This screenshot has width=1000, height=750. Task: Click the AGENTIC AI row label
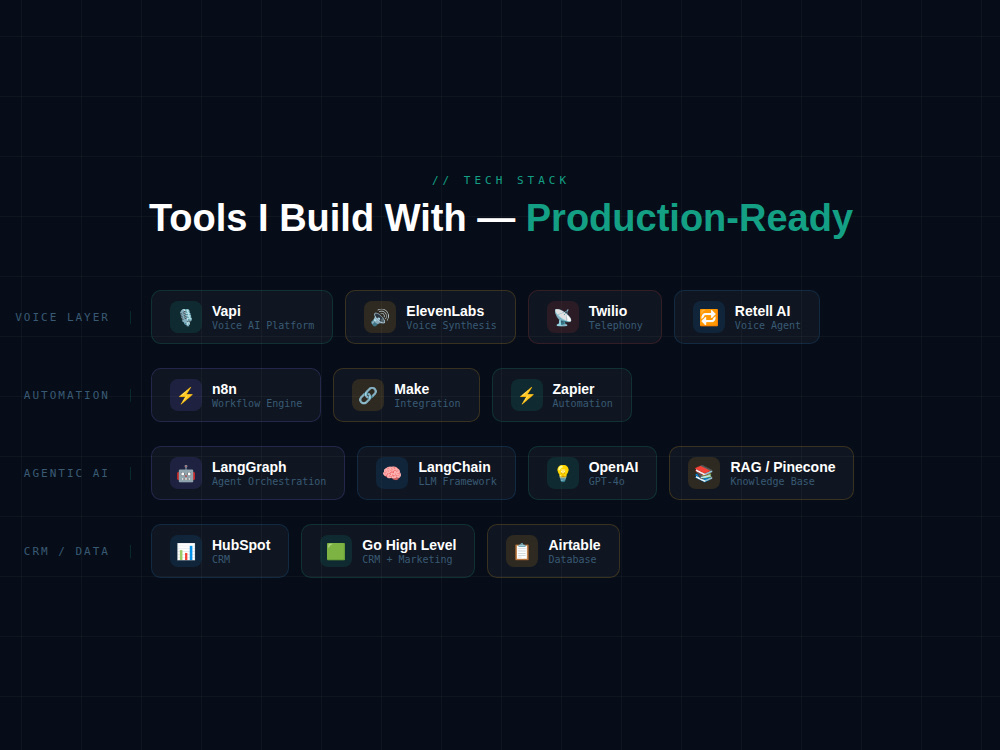coord(66,473)
